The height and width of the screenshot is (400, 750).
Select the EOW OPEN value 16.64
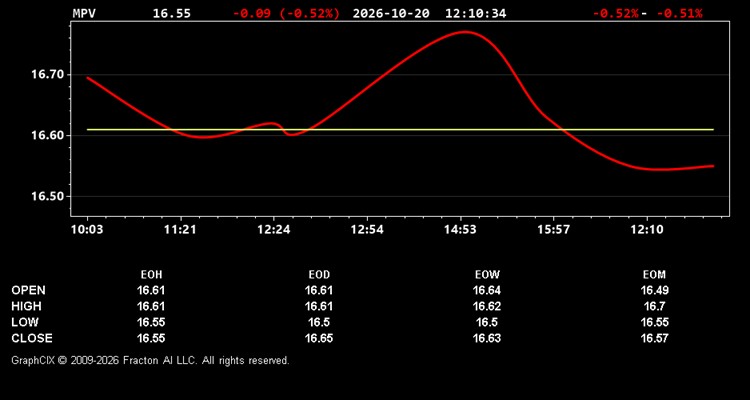pos(487,290)
